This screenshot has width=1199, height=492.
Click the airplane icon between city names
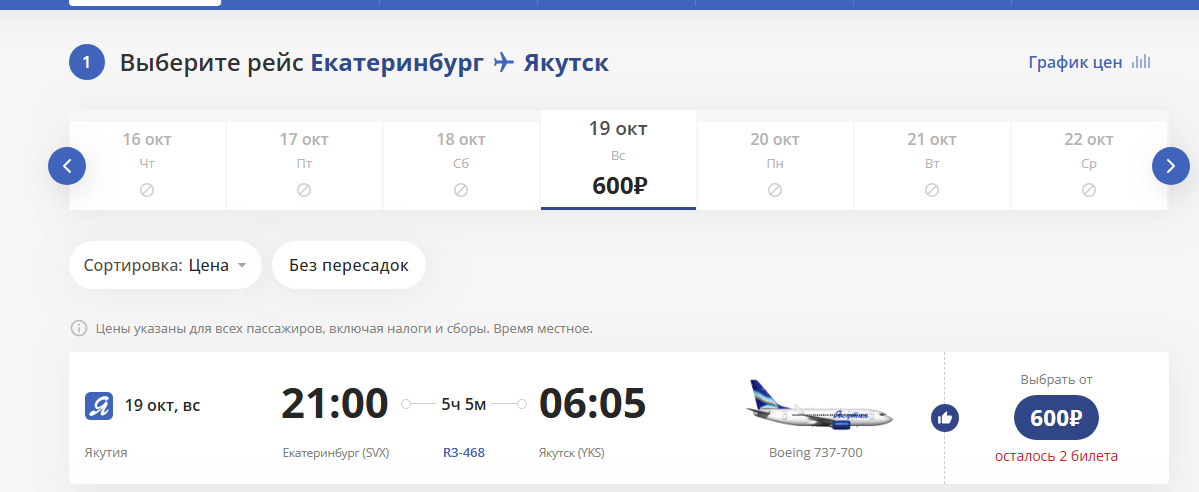504,63
